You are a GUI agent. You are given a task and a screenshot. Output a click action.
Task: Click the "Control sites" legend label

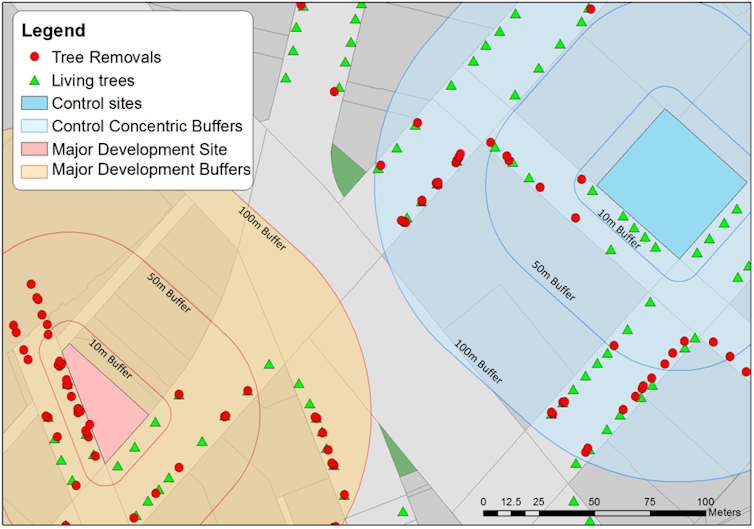tap(97, 103)
